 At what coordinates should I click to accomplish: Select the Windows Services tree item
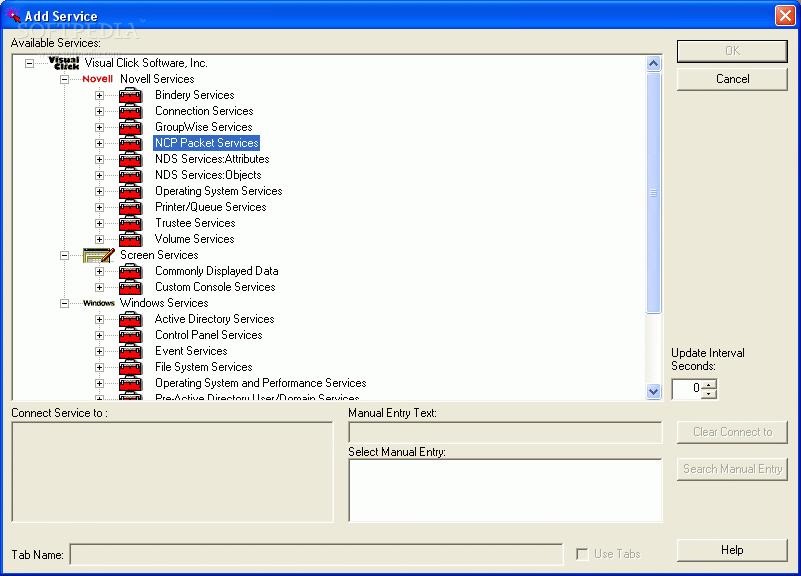coord(164,303)
